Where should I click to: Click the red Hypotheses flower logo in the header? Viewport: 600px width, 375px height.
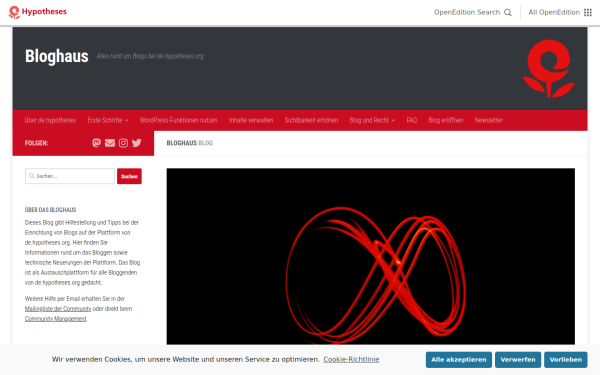pyautogui.click(x=549, y=68)
